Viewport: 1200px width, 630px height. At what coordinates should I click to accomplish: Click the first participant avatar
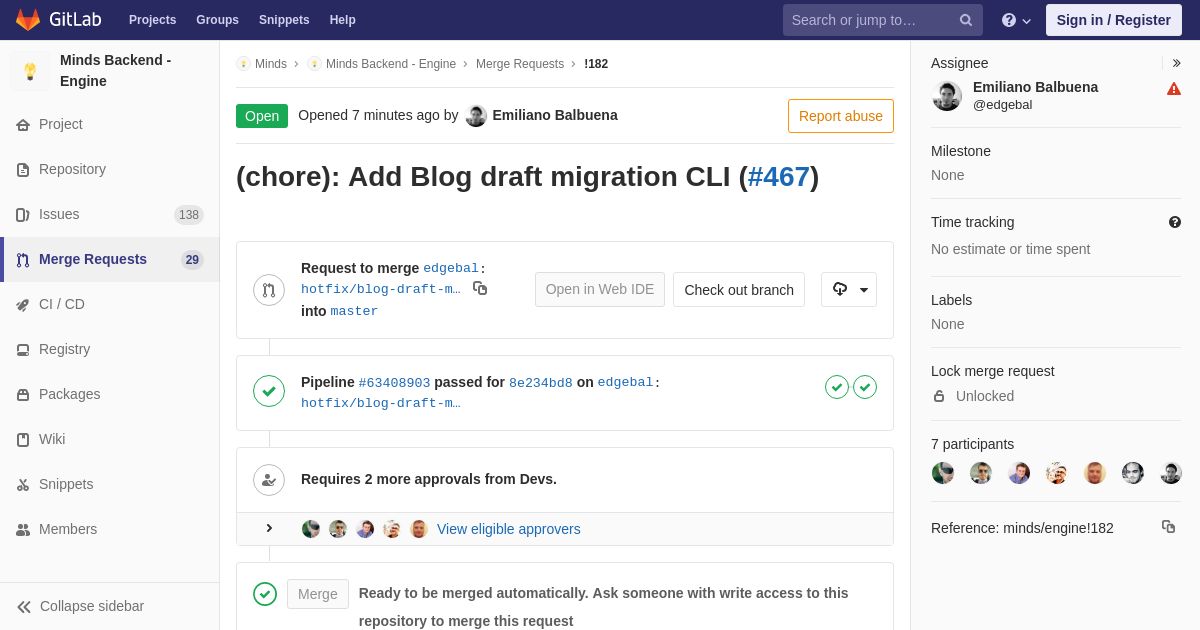(x=943, y=473)
